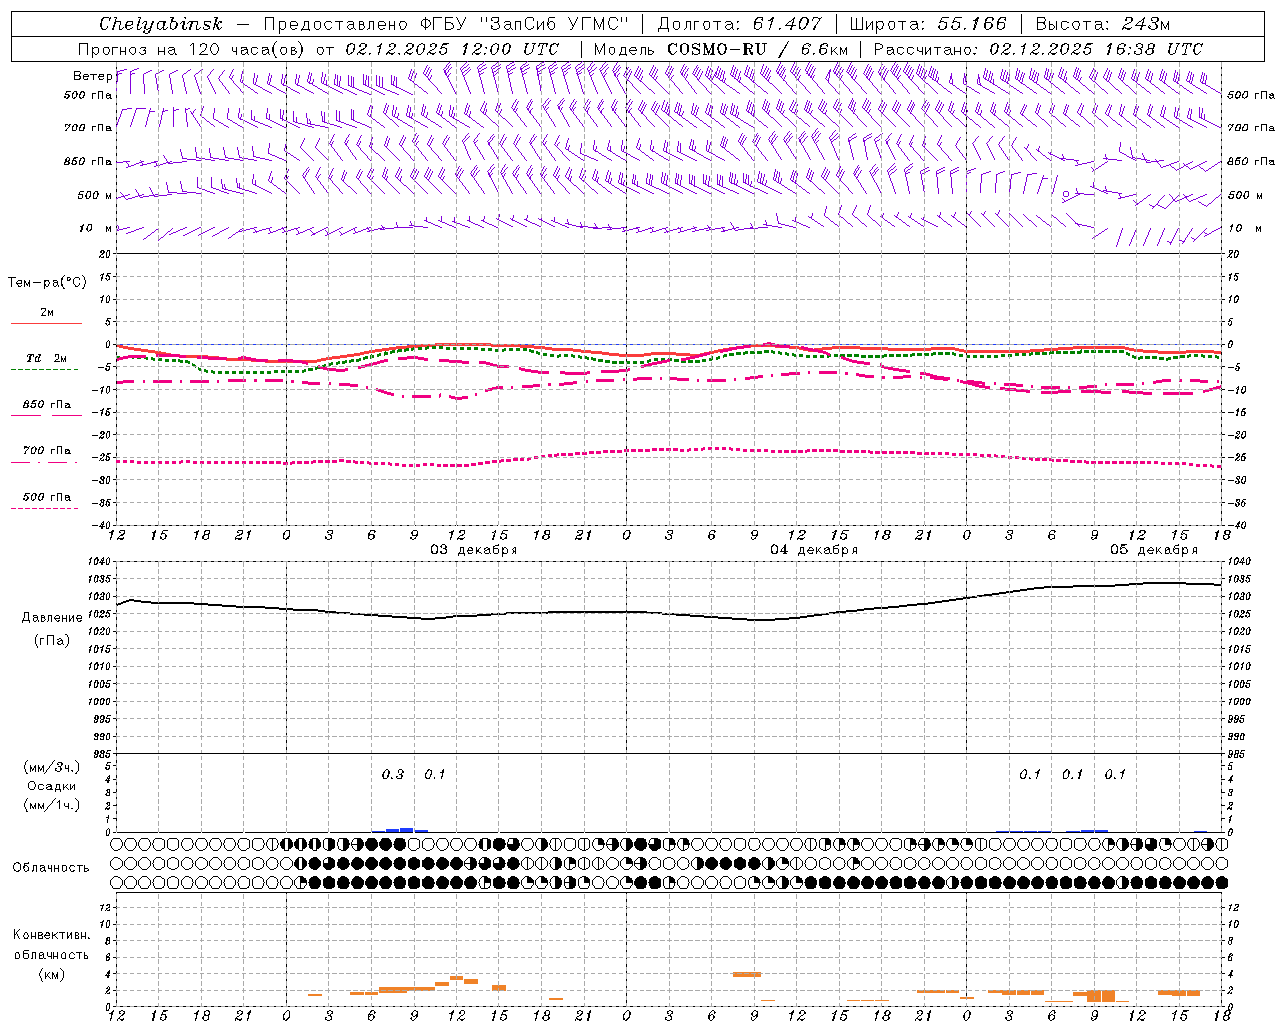Click the dashed line sample under Td 2м

pos(44,370)
